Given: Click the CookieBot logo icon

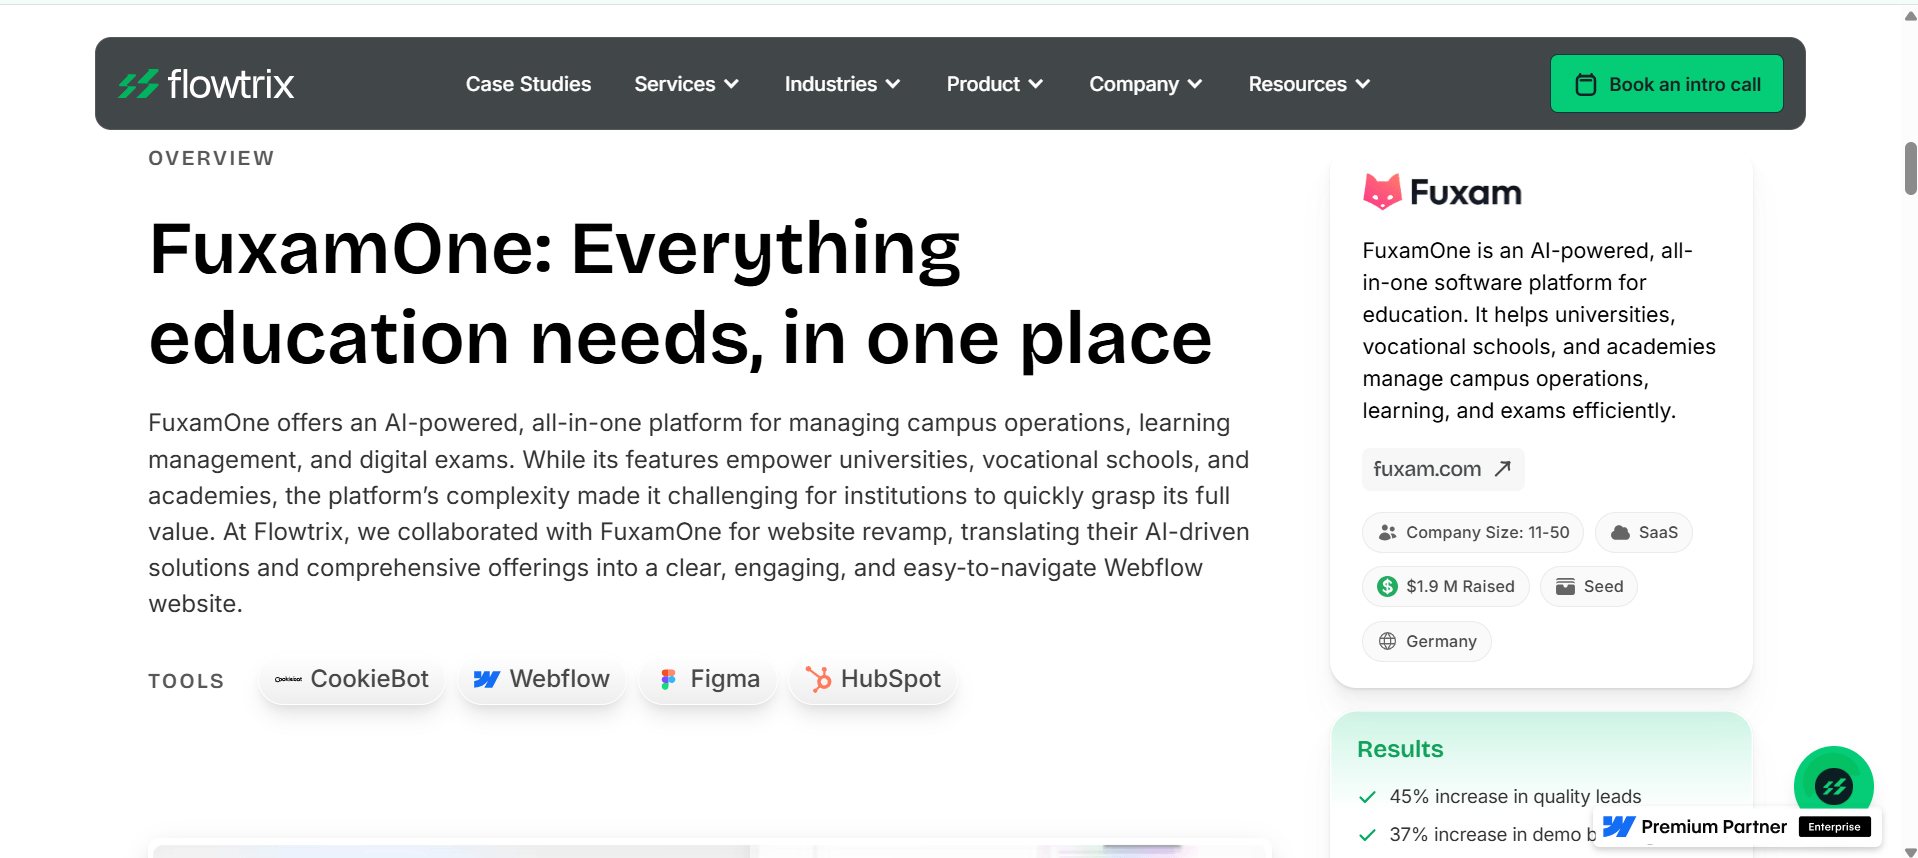Looking at the screenshot, I should (x=288, y=679).
